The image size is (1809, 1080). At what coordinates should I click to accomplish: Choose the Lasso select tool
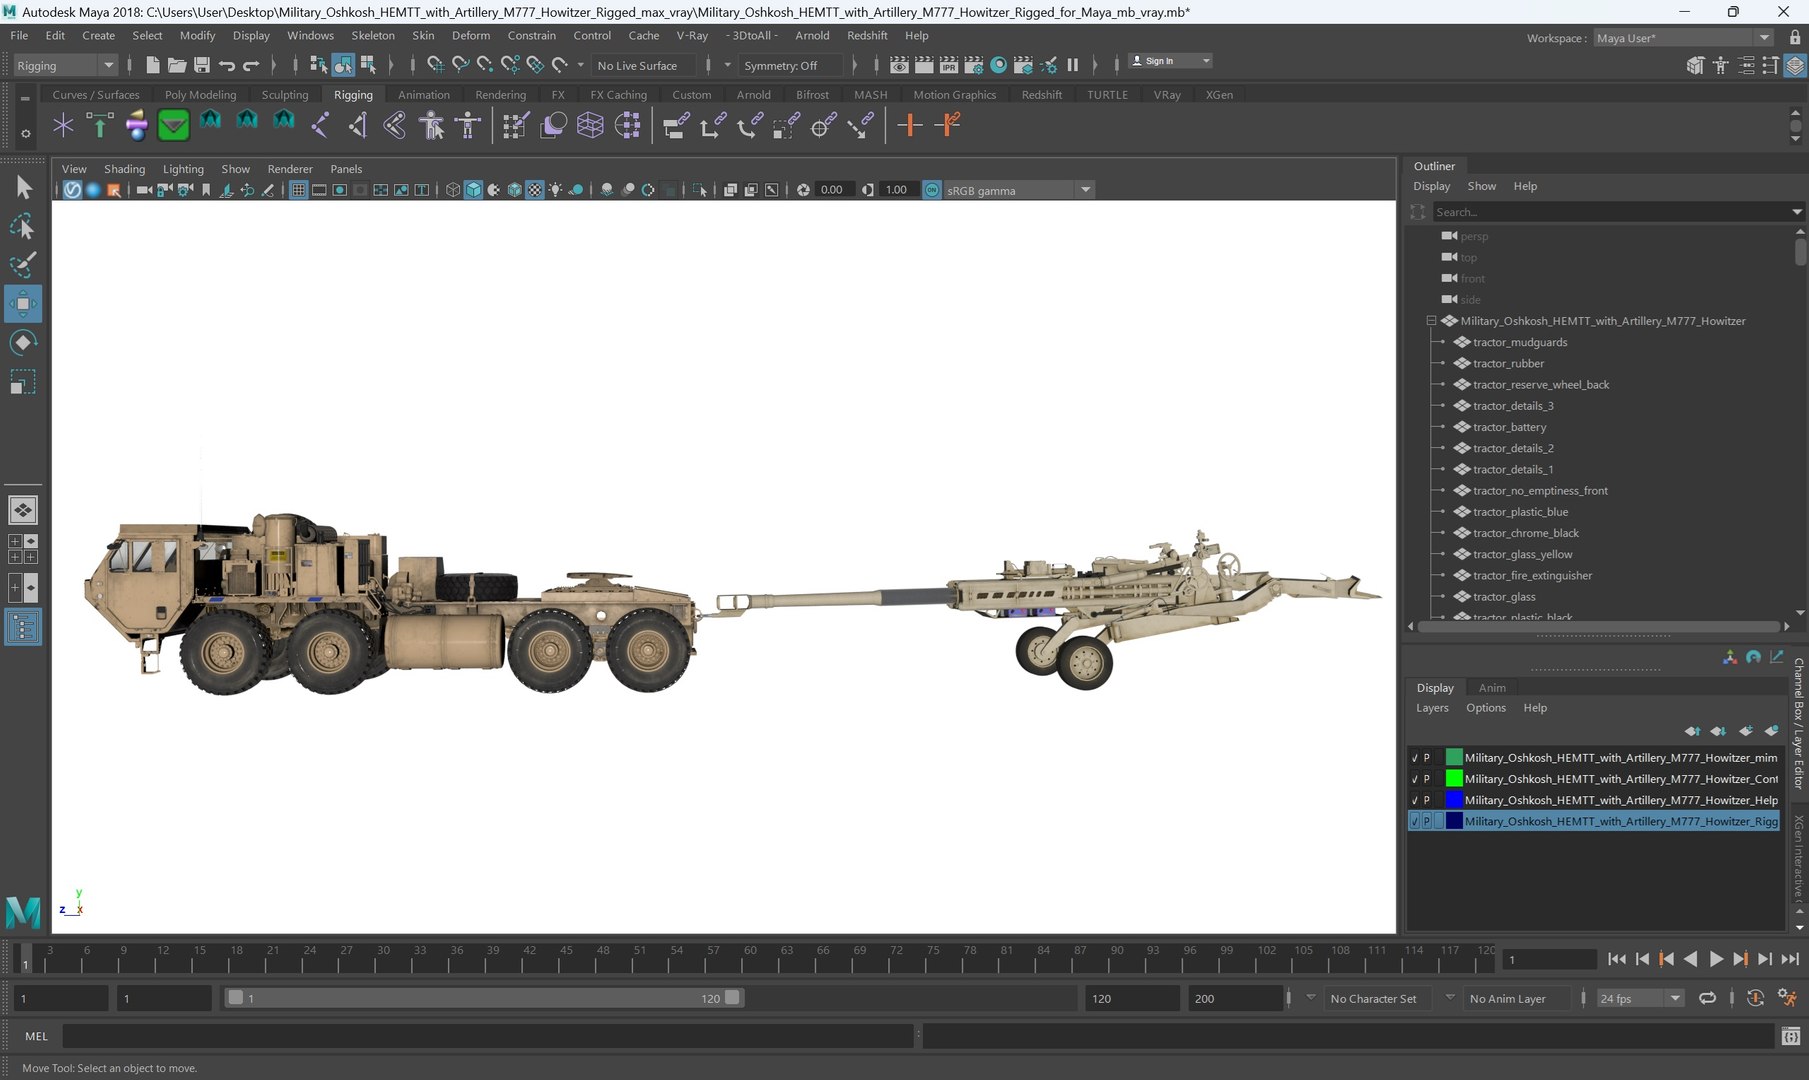23,227
